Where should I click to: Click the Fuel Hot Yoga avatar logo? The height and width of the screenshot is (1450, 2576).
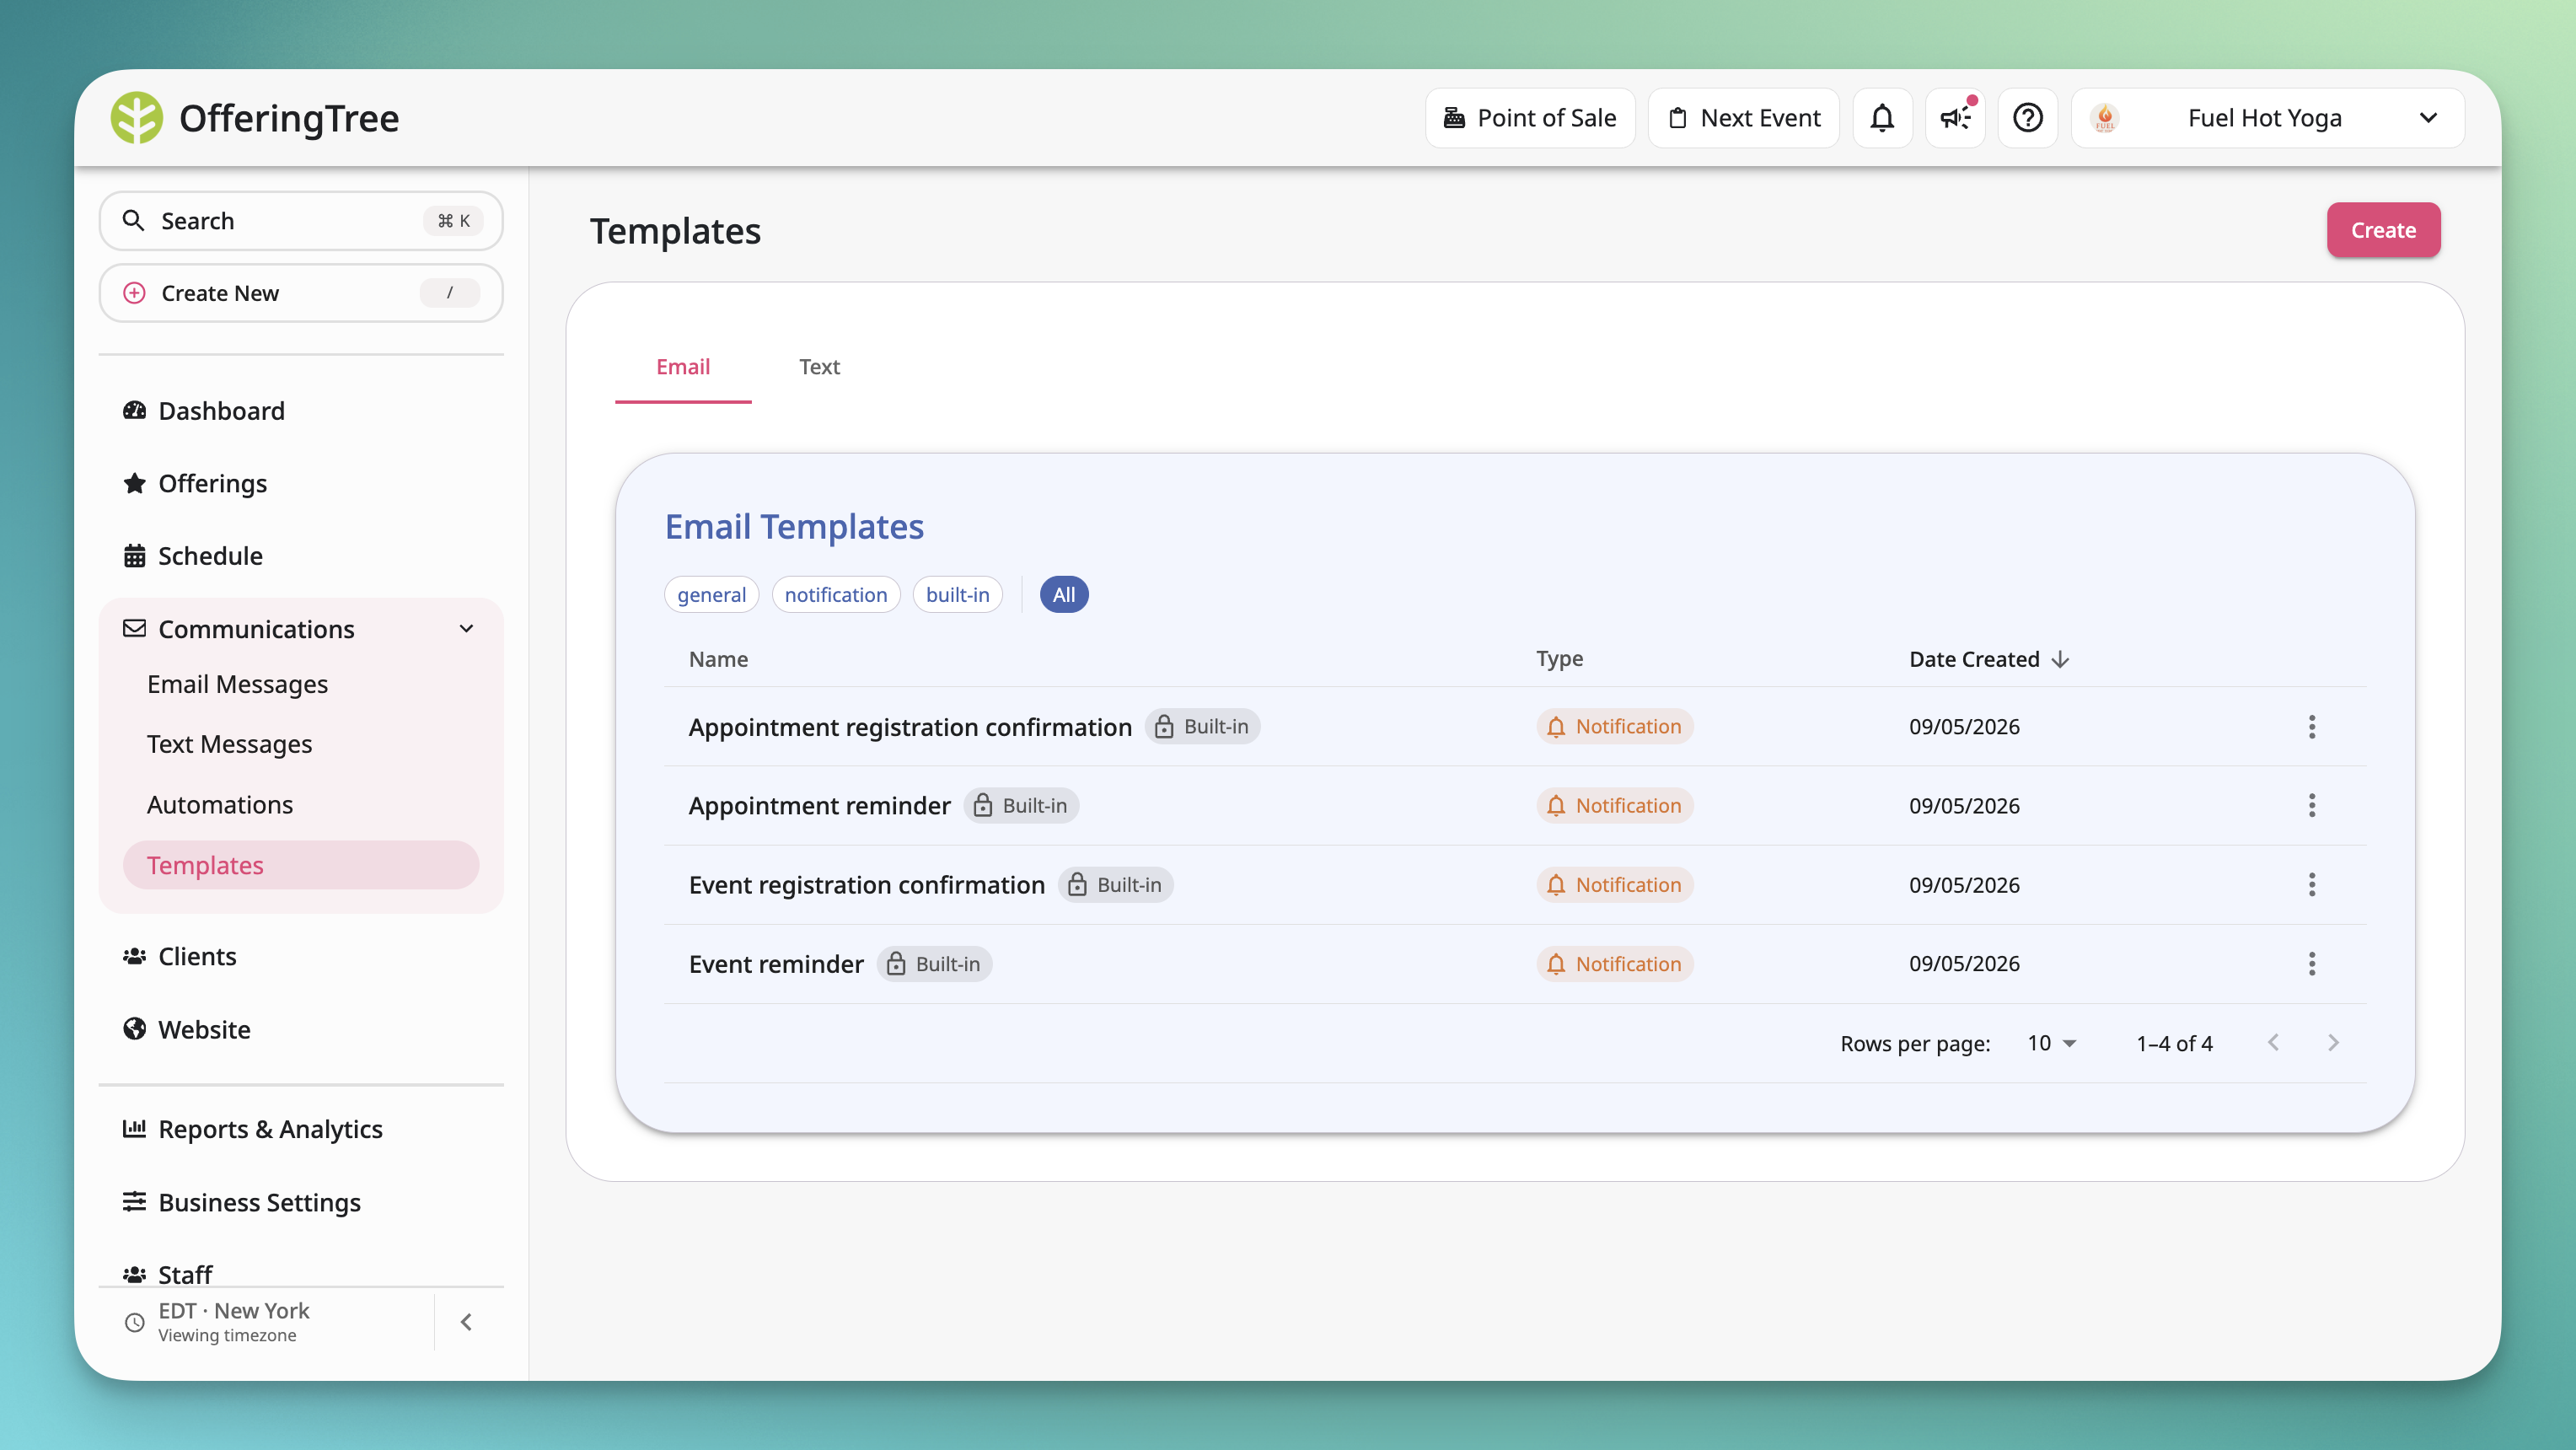(x=2105, y=118)
